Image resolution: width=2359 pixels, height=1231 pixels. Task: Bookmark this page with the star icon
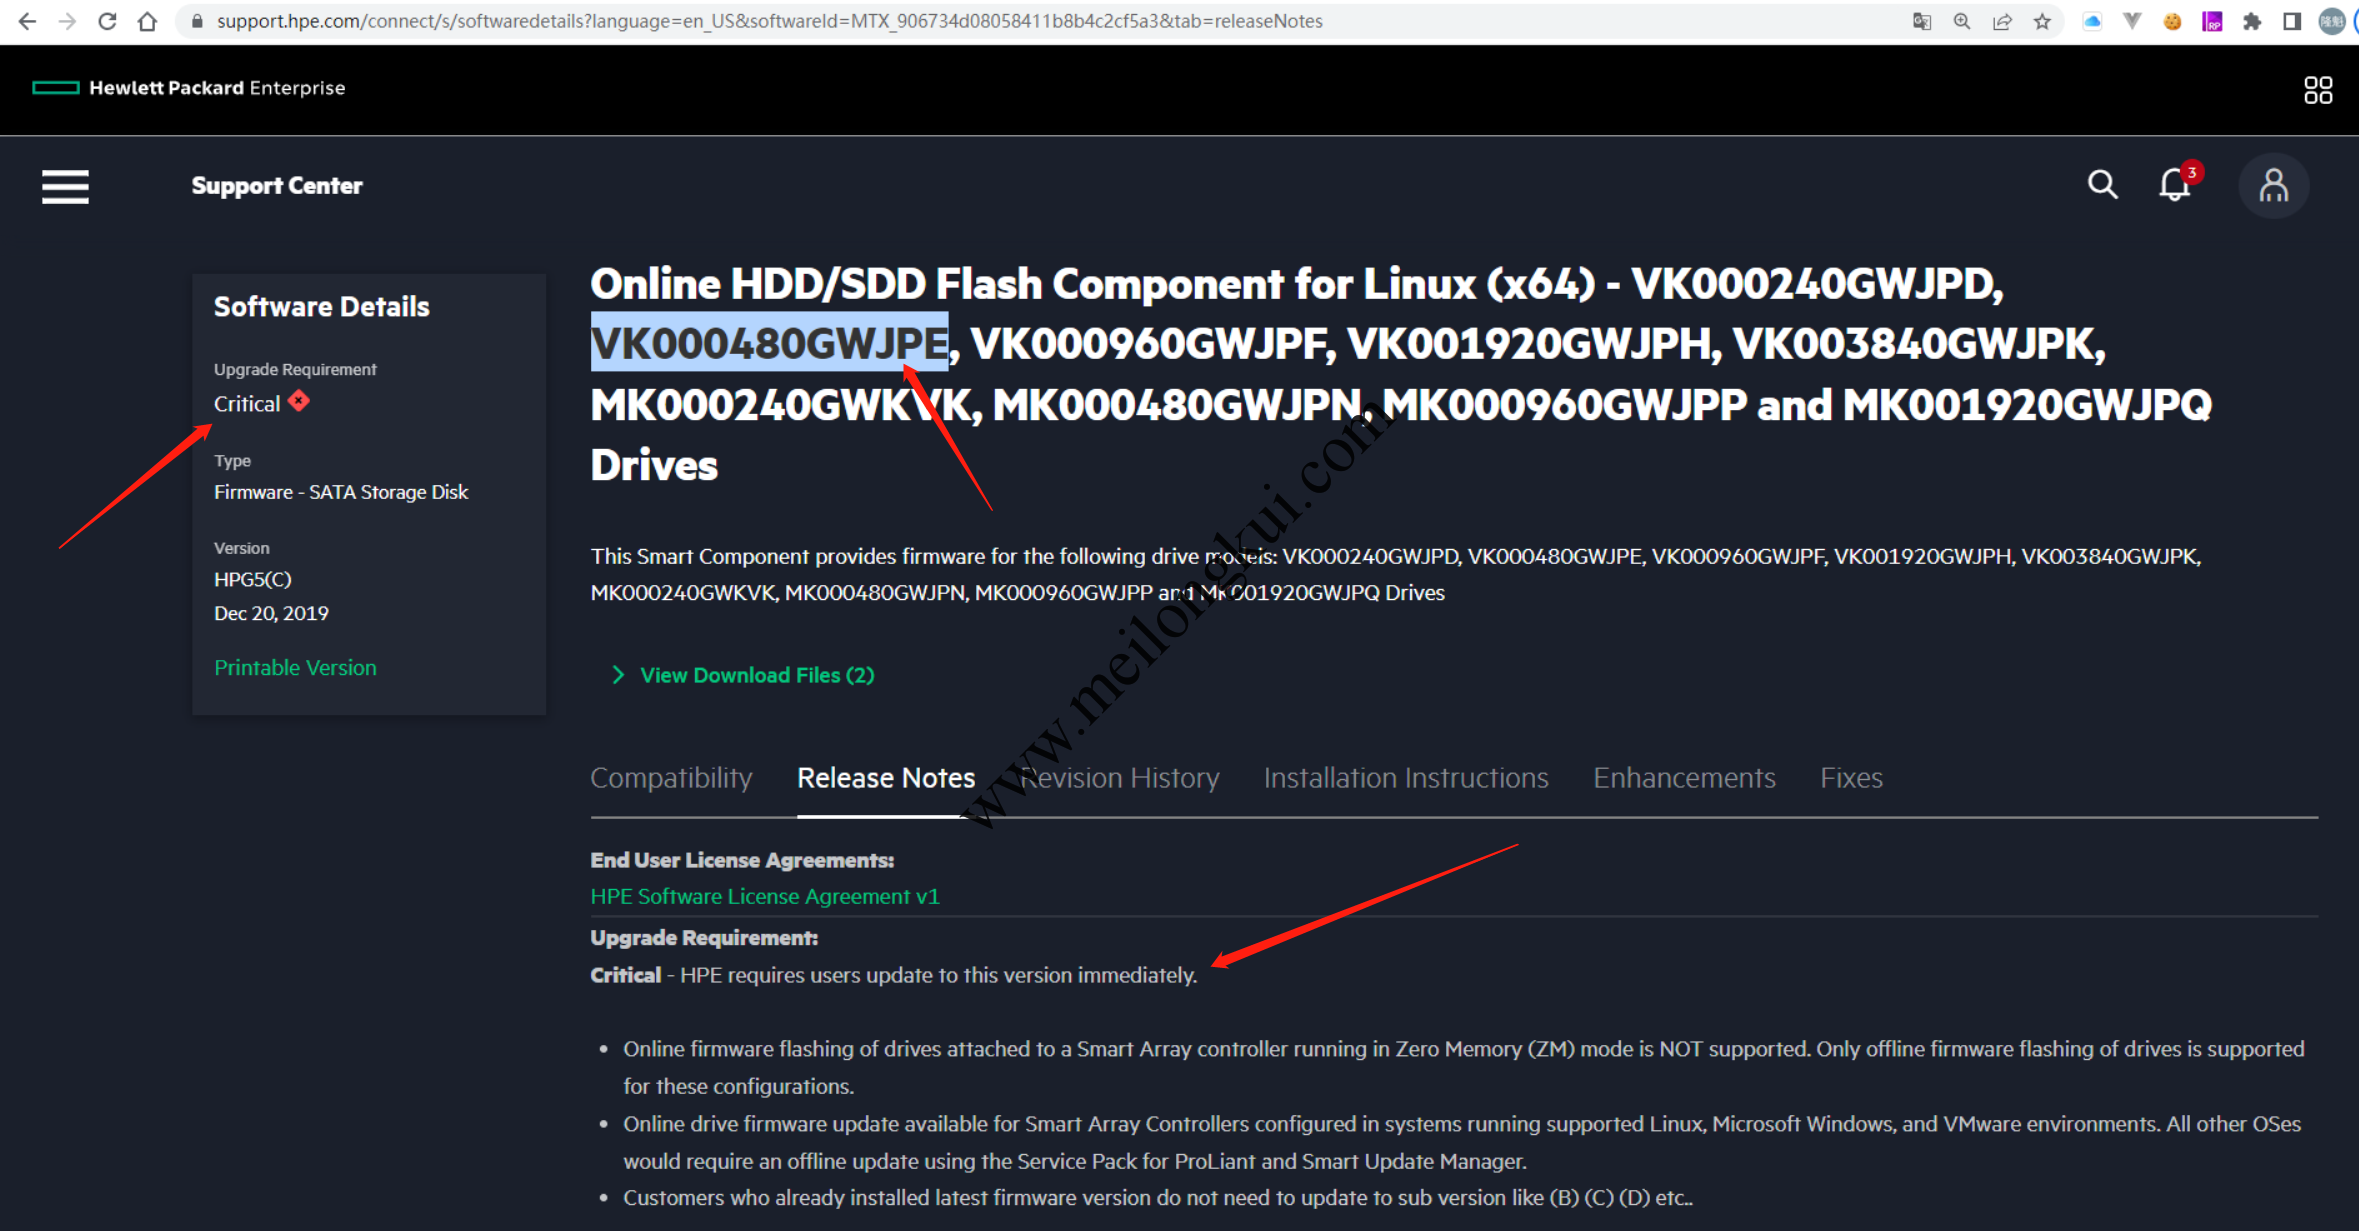[2042, 21]
